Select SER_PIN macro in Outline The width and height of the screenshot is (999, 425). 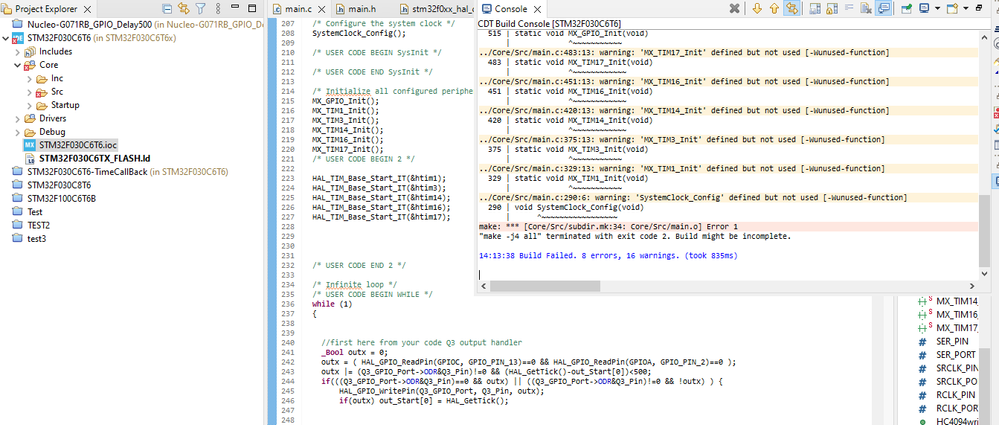pos(952,342)
